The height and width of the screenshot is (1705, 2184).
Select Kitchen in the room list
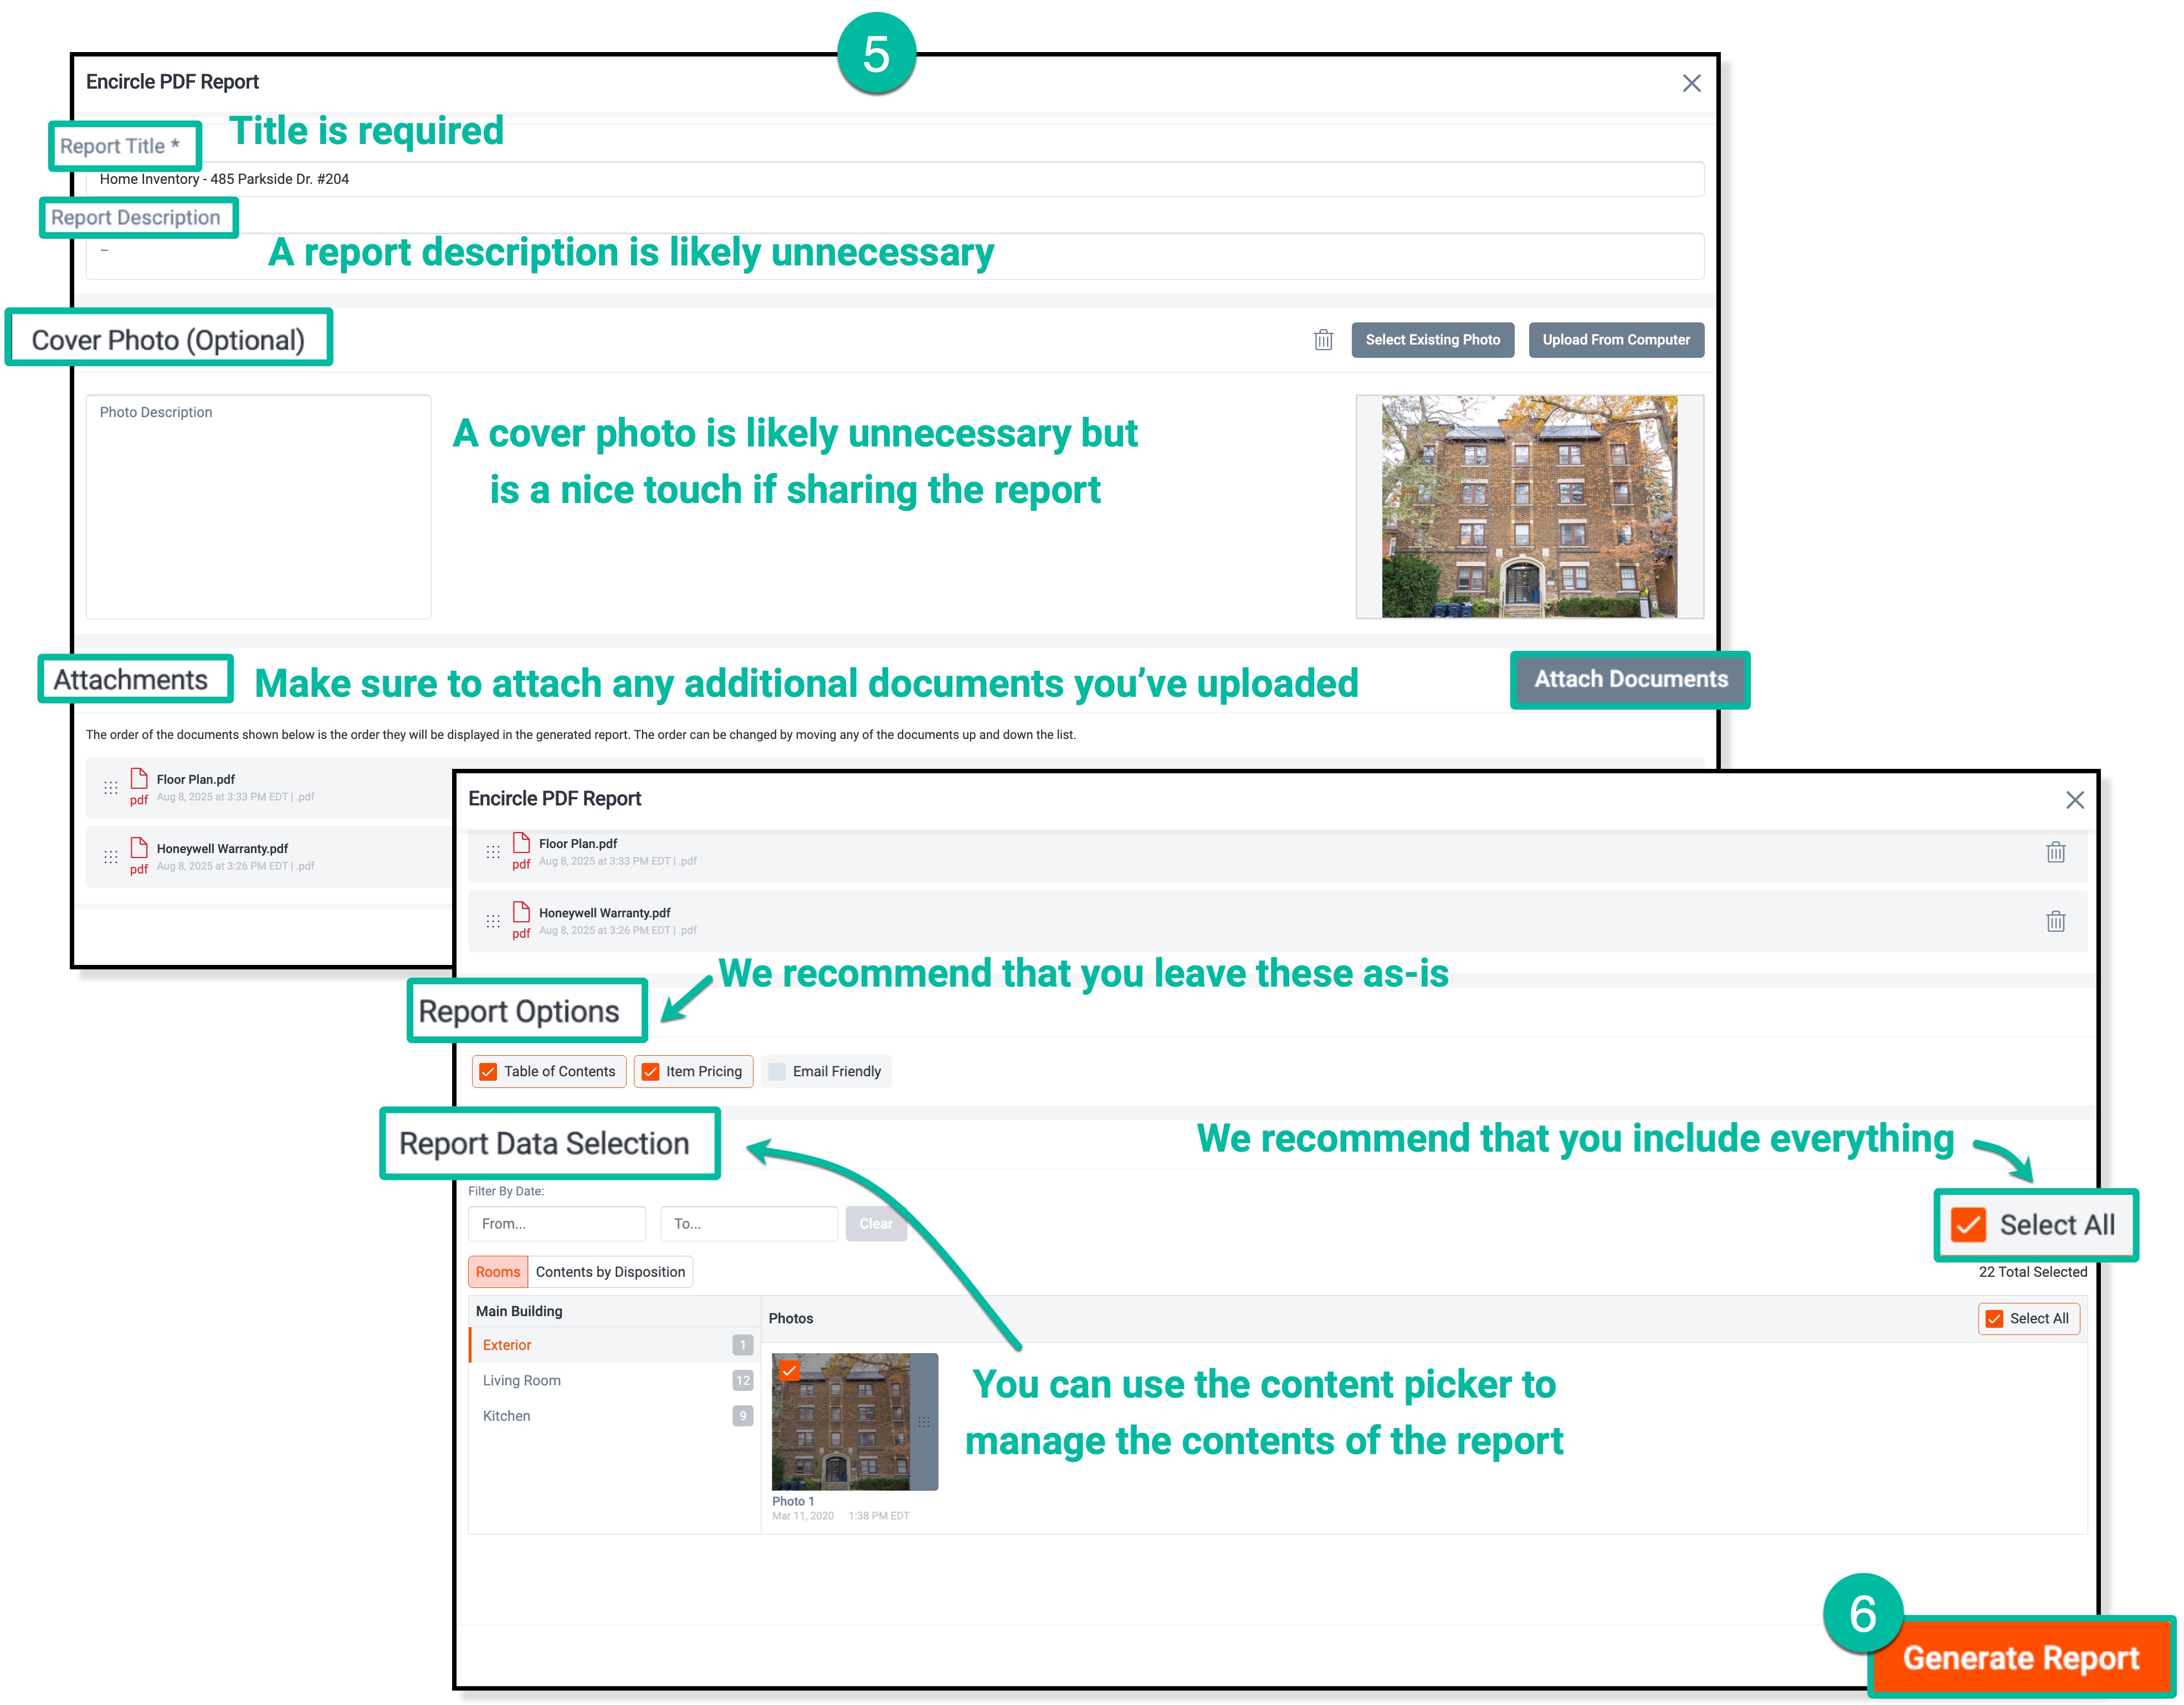coord(507,1416)
